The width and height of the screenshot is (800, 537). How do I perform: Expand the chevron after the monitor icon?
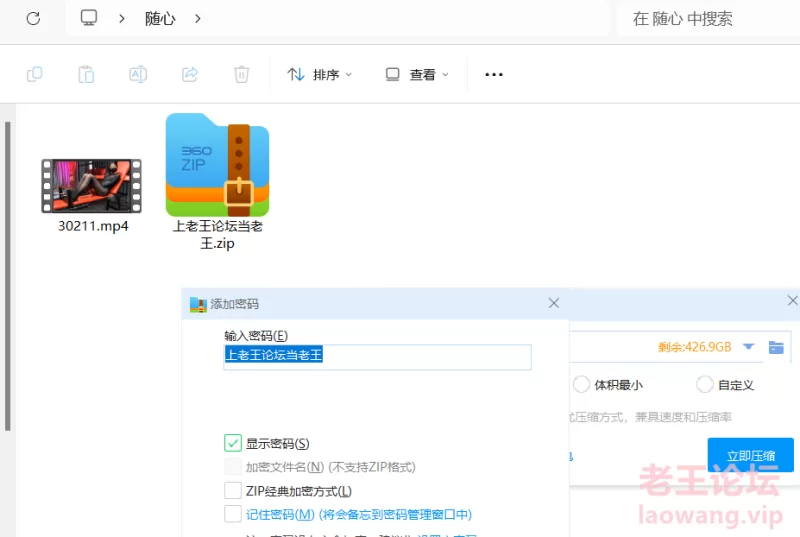point(121,18)
